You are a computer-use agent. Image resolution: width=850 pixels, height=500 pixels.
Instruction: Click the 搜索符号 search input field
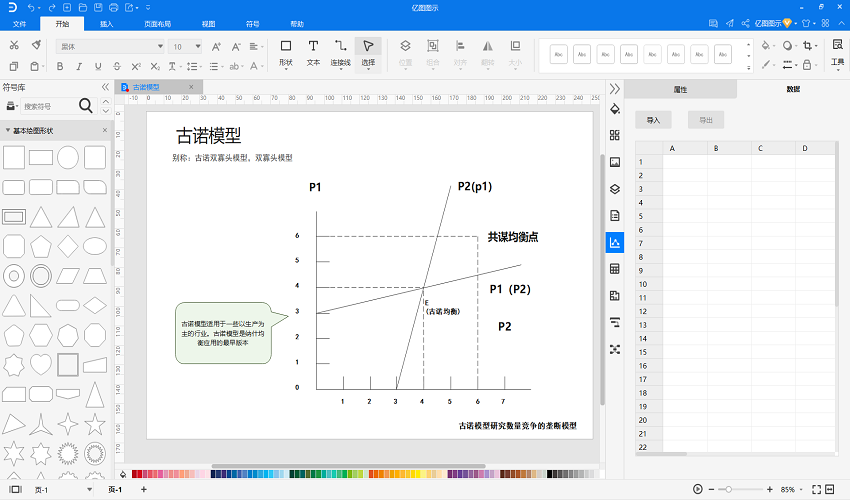click(49, 106)
